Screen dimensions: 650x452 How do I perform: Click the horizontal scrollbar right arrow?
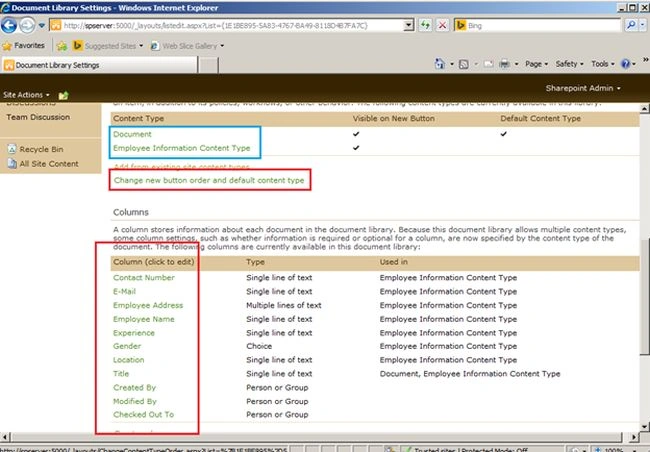[634, 437]
